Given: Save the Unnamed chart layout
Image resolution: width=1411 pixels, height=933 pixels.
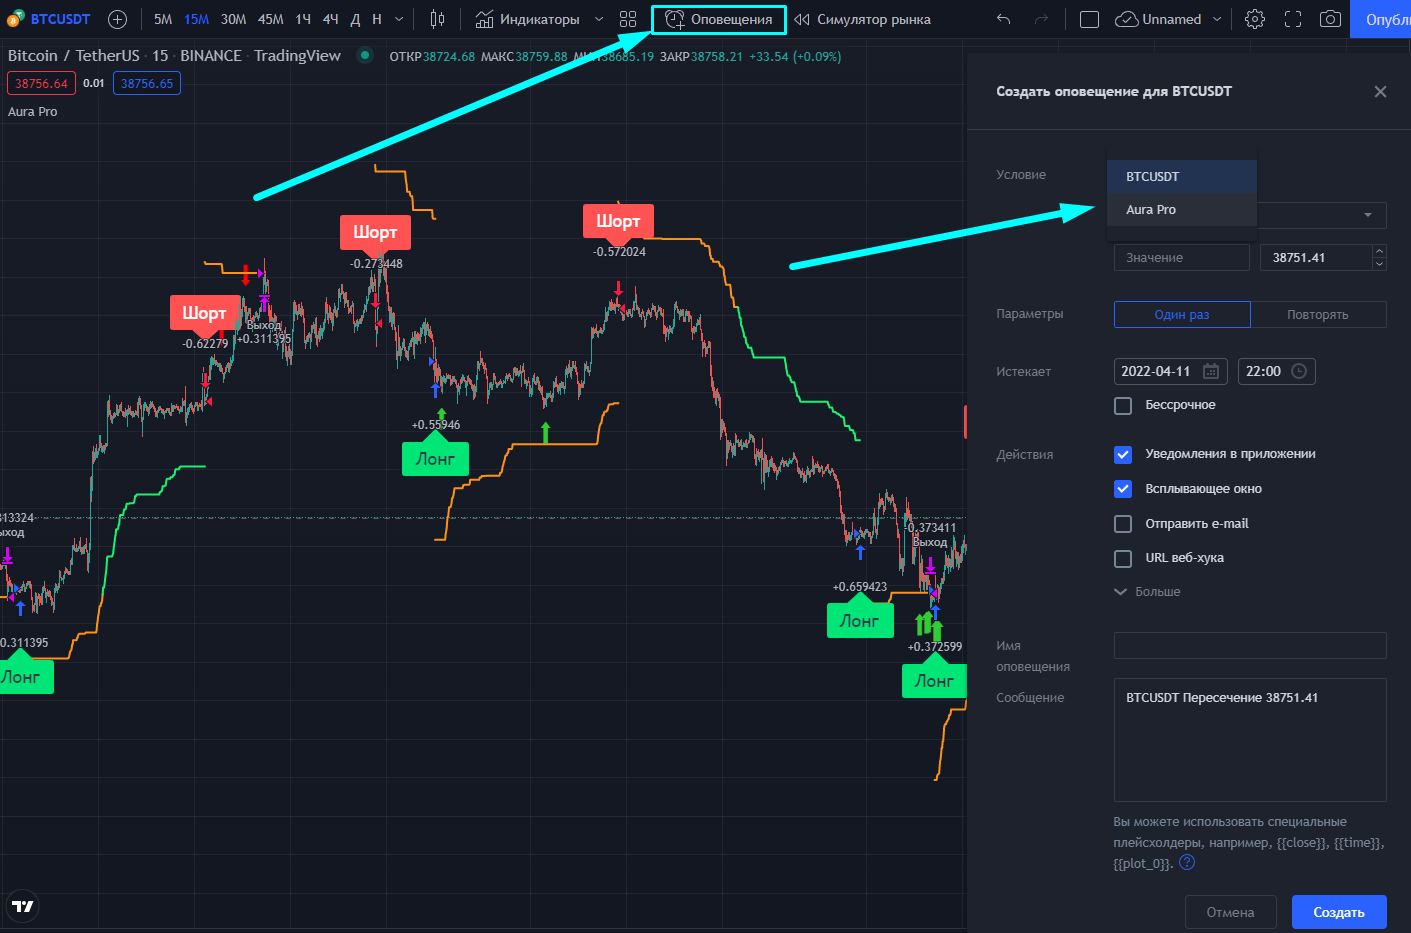Looking at the screenshot, I should click(1158, 19).
